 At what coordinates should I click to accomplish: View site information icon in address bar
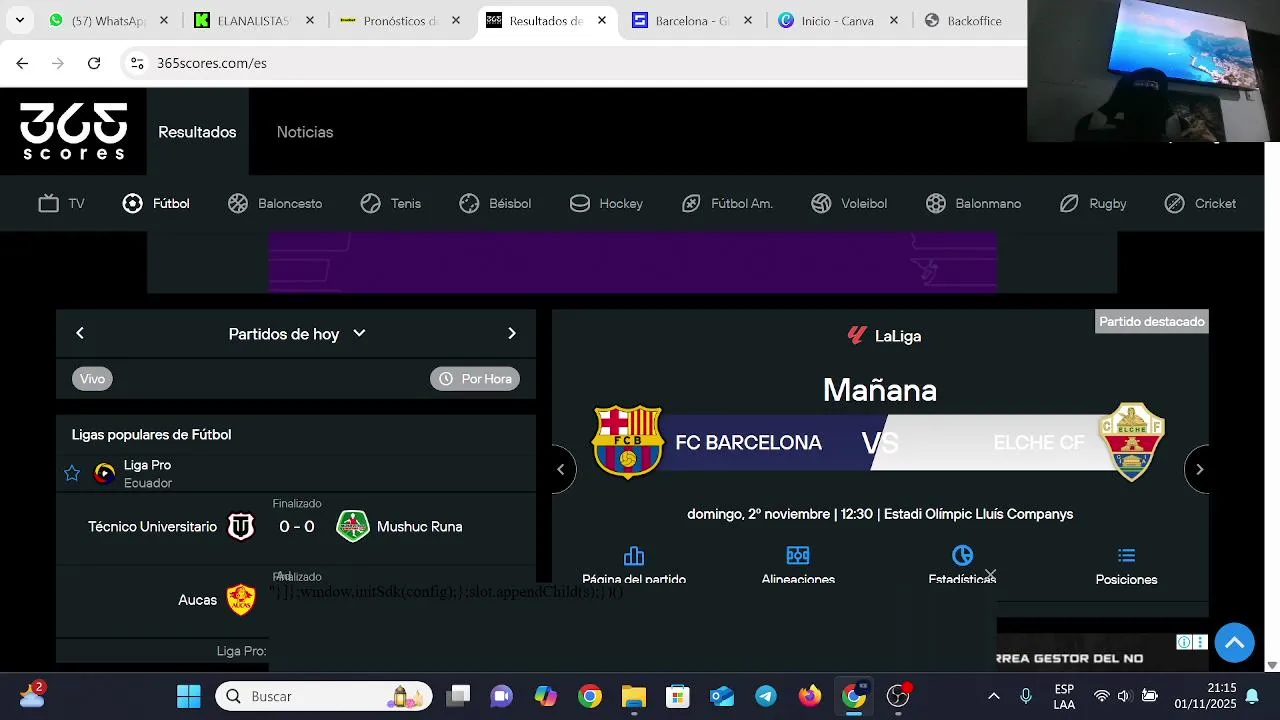tap(137, 63)
